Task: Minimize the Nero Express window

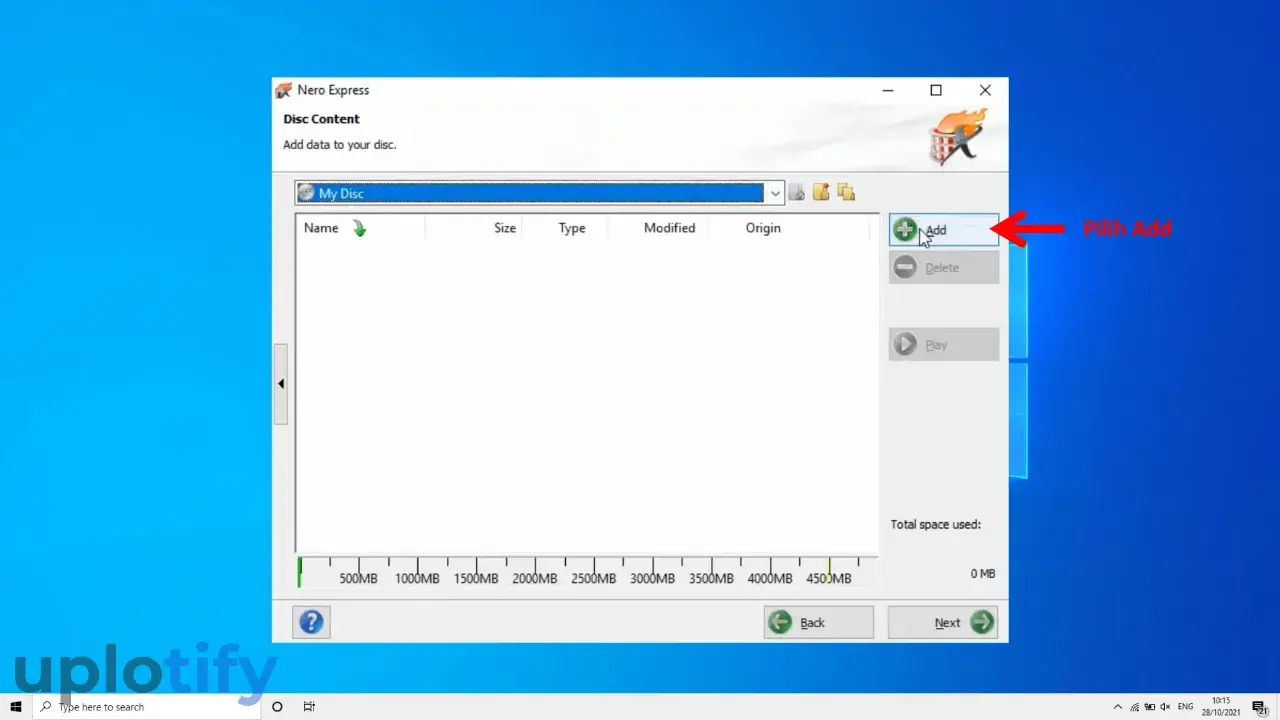Action: (887, 90)
